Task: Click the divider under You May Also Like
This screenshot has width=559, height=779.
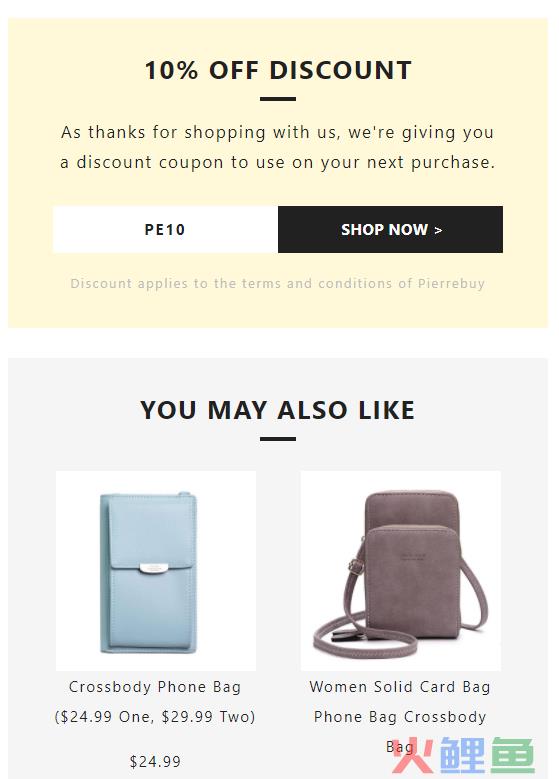Action: click(x=278, y=439)
